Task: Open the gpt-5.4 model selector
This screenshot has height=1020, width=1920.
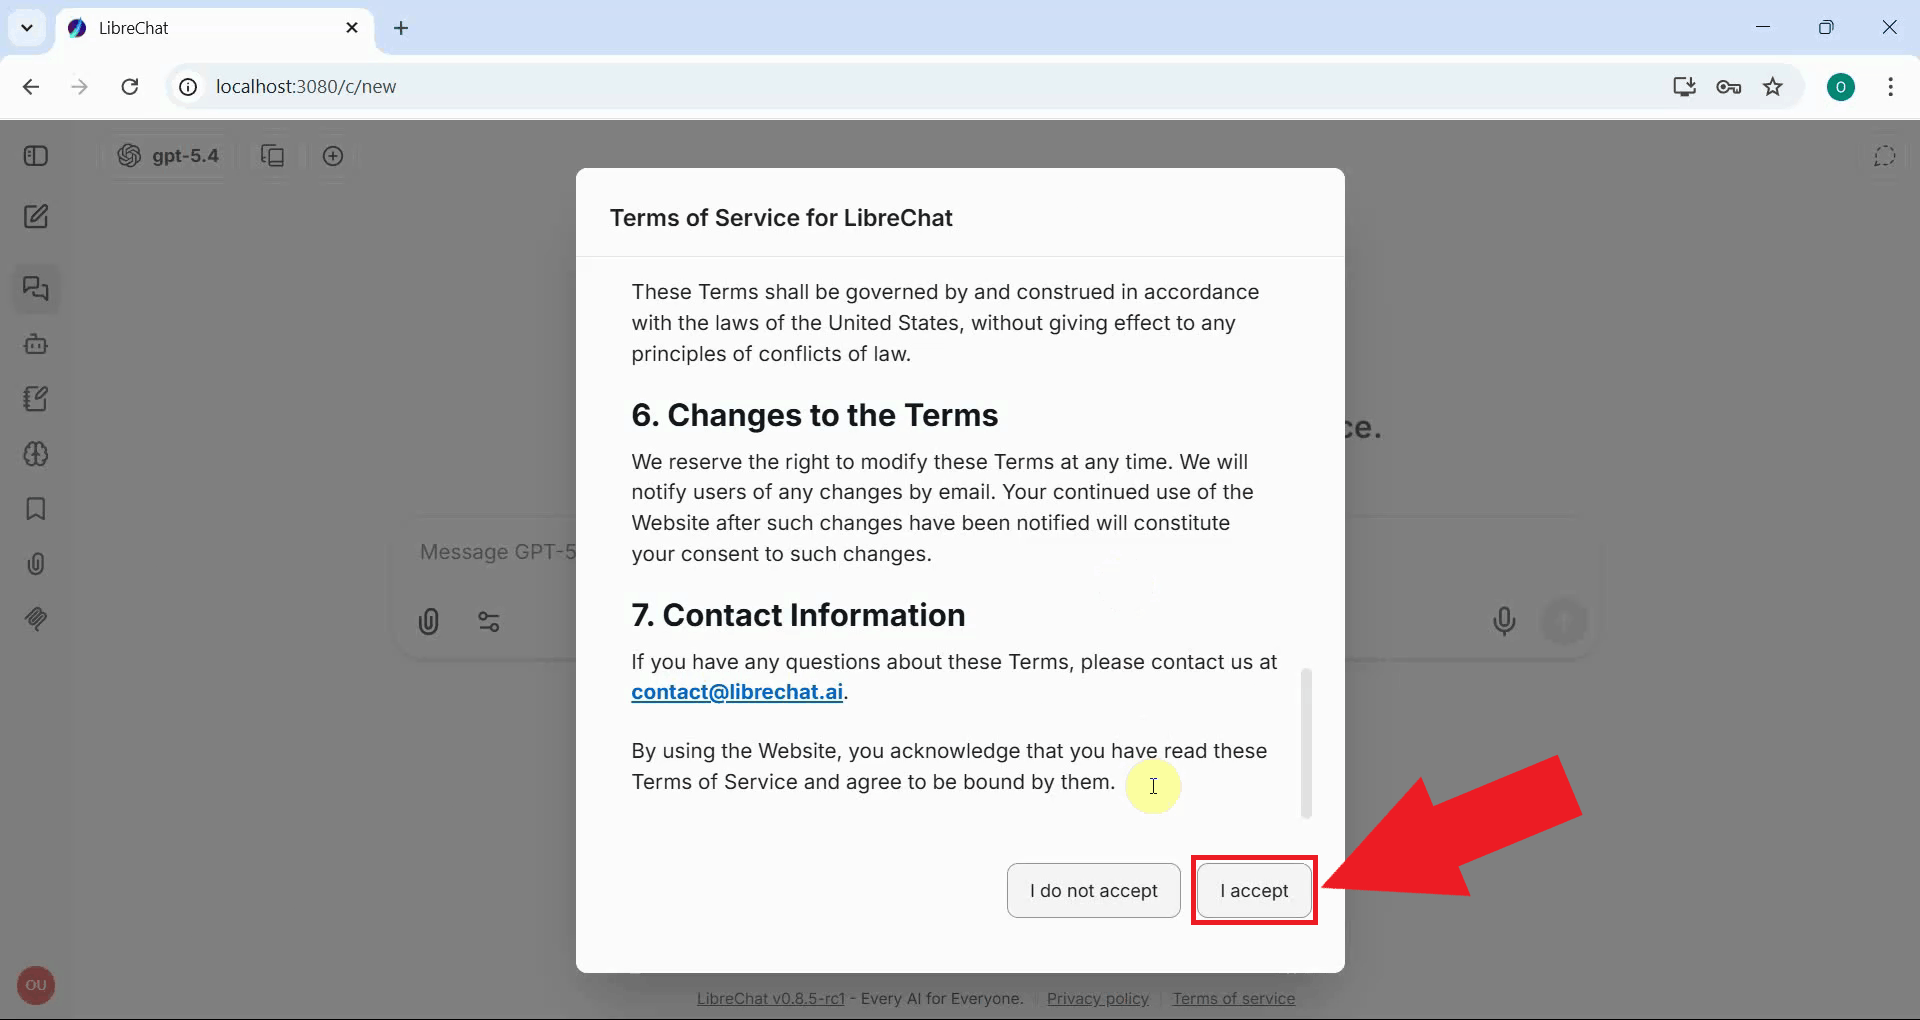Action: (x=168, y=156)
